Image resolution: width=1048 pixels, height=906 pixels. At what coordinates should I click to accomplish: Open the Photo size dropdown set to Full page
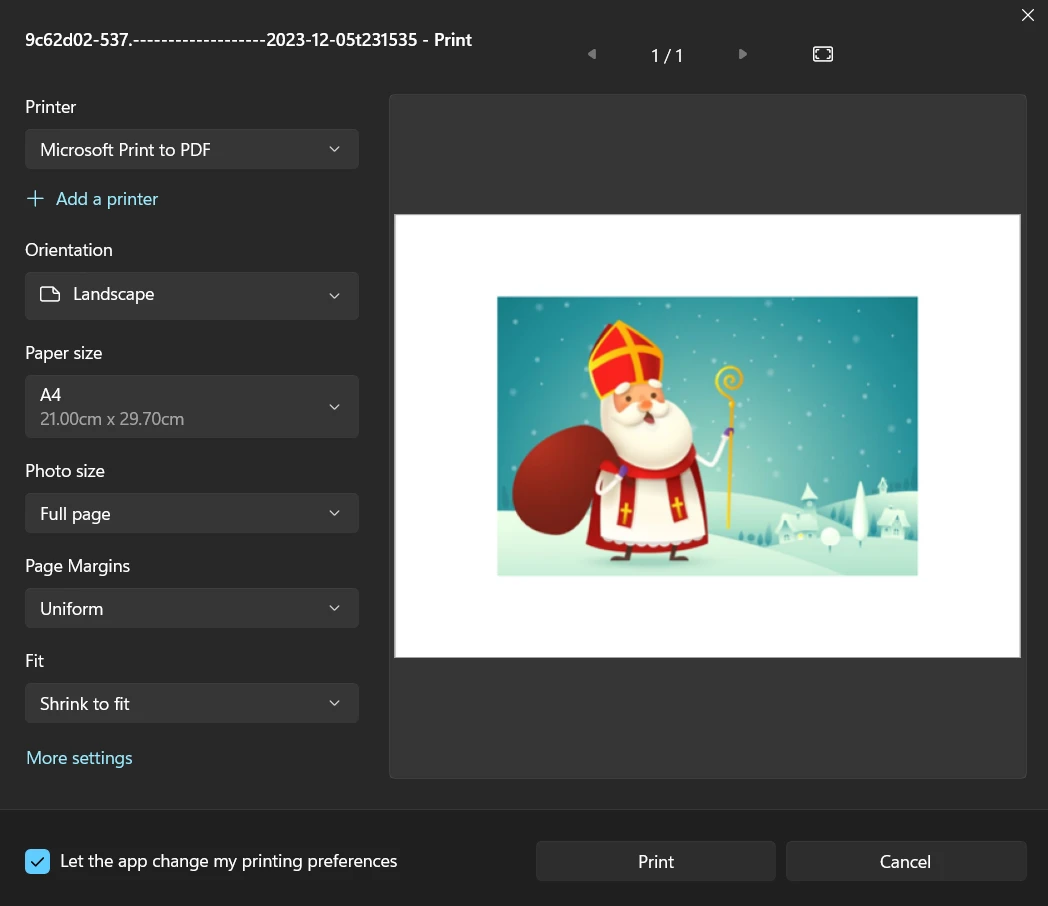[191, 514]
